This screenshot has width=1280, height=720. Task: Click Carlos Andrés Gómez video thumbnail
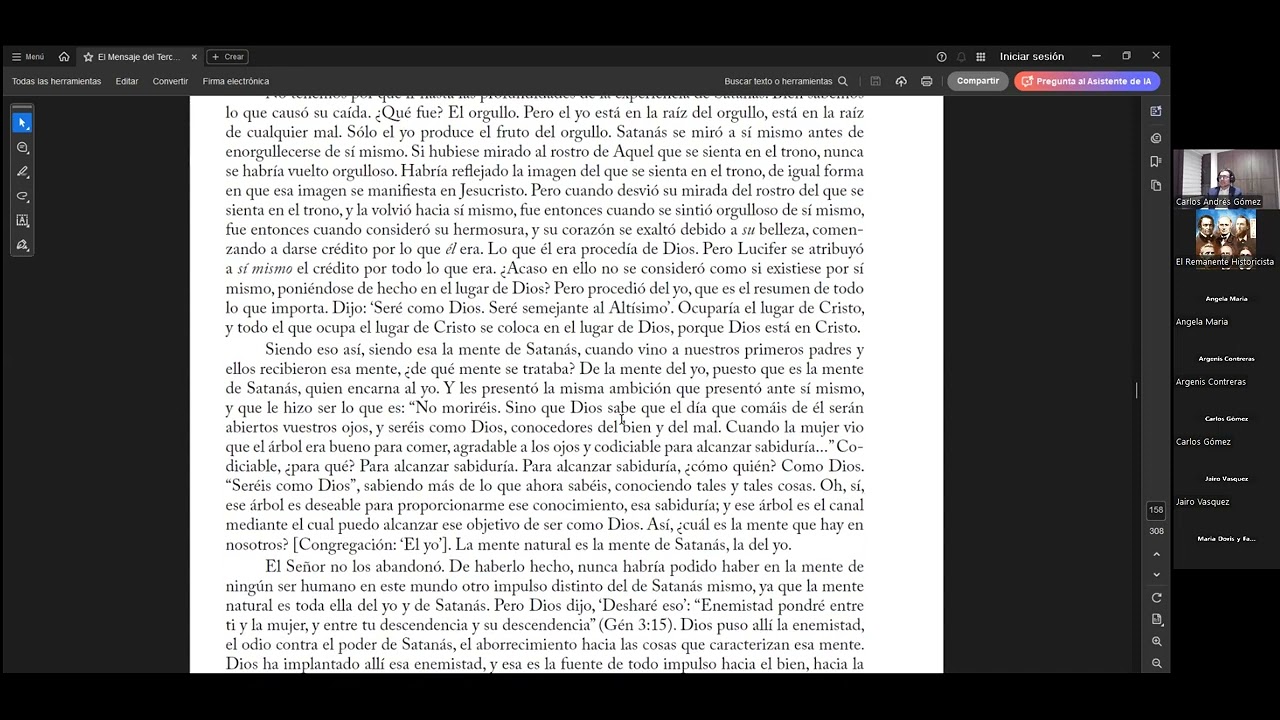pos(1226,179)
